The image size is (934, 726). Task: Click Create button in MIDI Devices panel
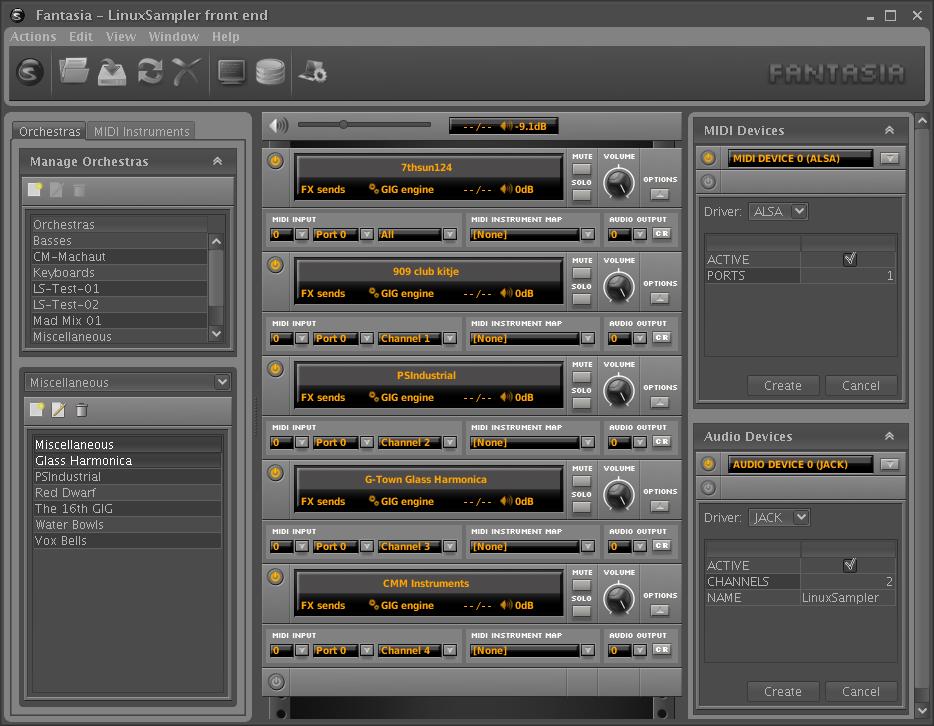pos(782,385)
